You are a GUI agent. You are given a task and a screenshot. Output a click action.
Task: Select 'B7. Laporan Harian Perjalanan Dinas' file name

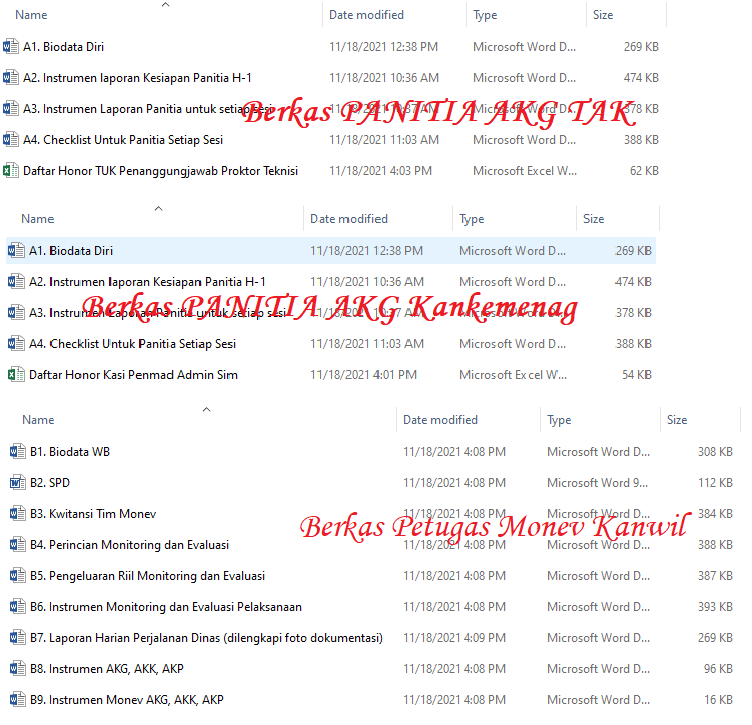(206, 638)
